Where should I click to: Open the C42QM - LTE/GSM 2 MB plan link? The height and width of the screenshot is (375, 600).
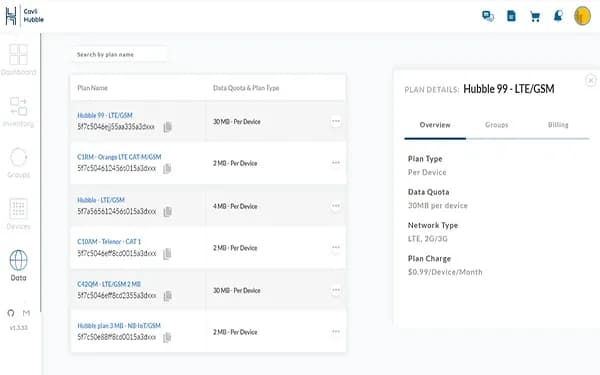[109, 284]
